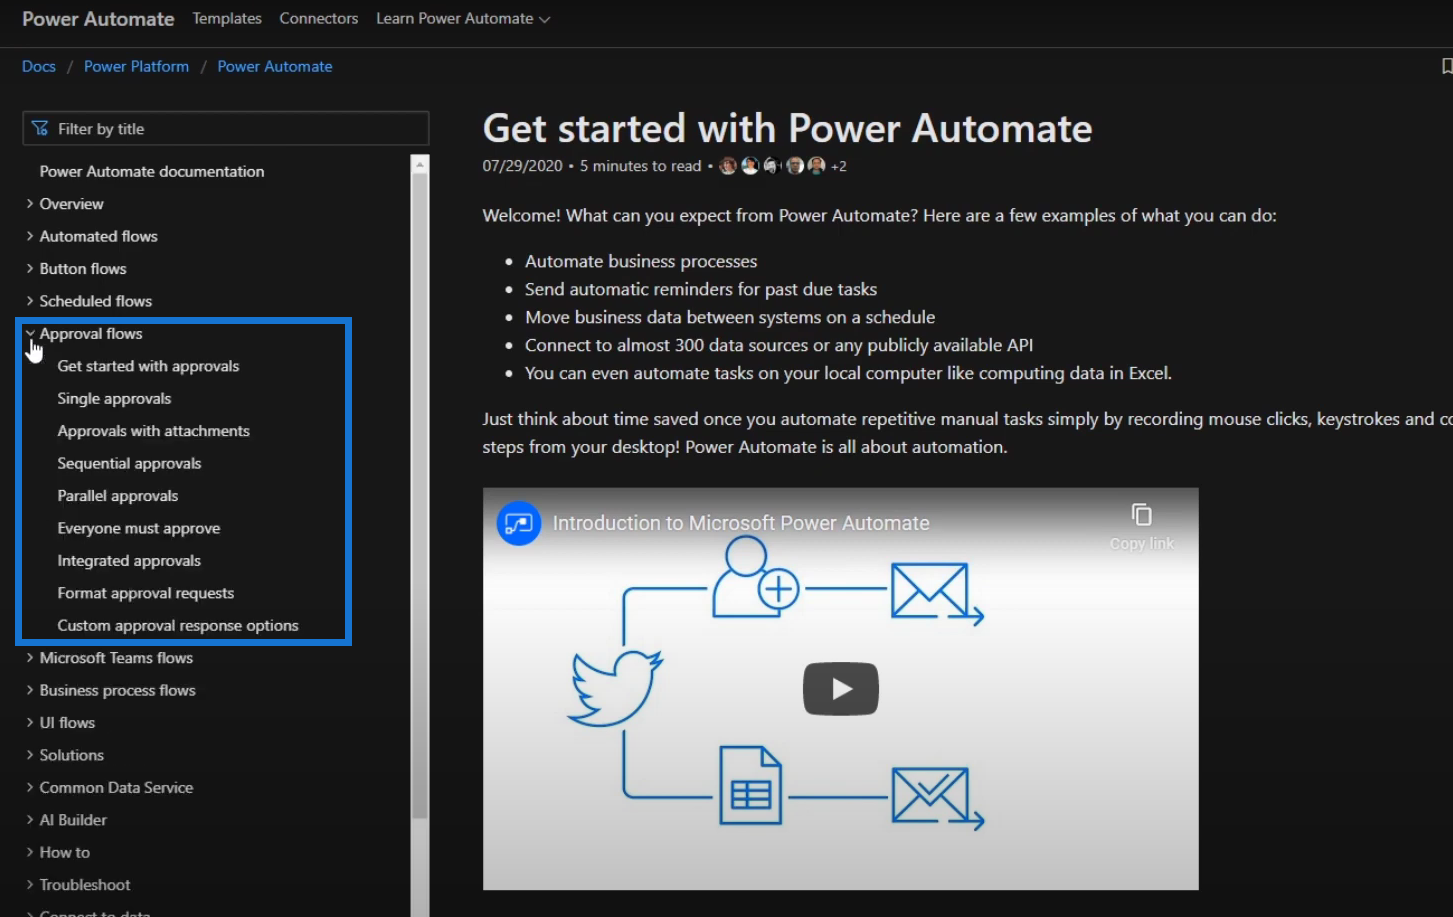Expand the Troubleshoot section
This screenshot has height=917, width=1453.
click(85, 884)
